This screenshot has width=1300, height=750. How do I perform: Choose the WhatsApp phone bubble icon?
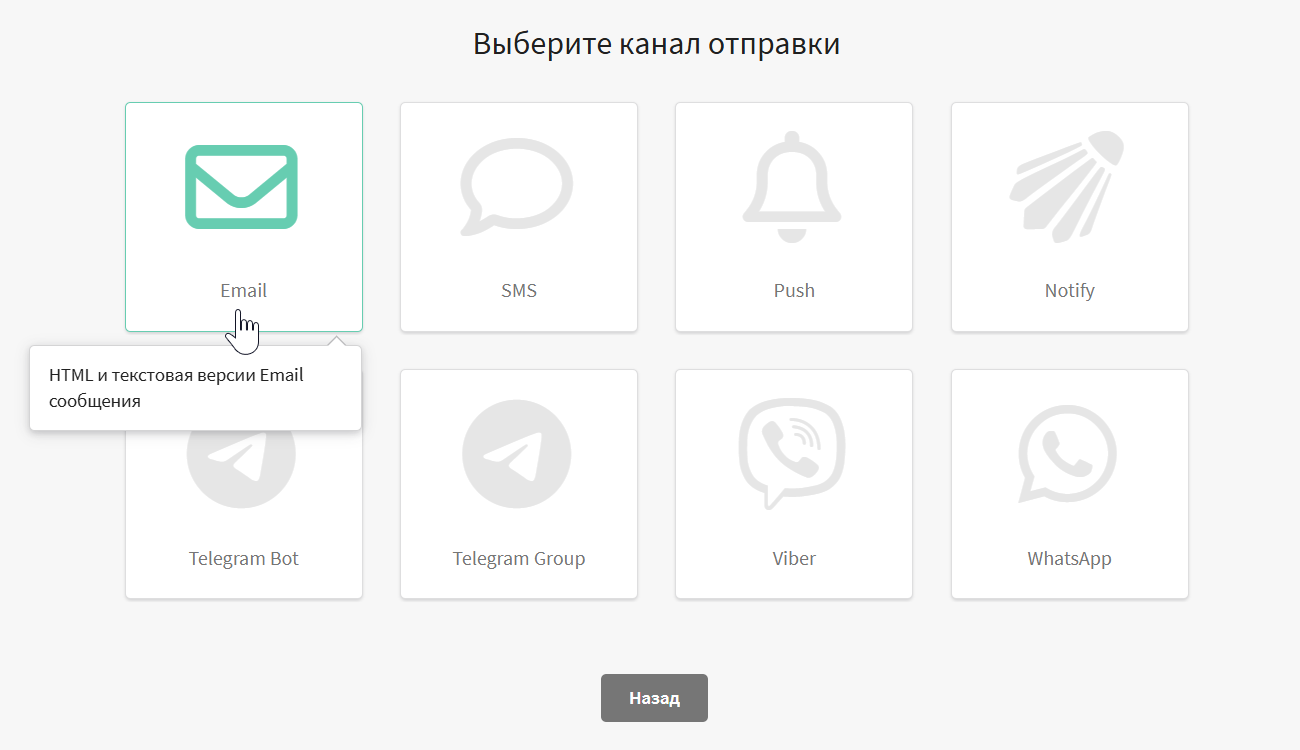(x=1067, y=454)
